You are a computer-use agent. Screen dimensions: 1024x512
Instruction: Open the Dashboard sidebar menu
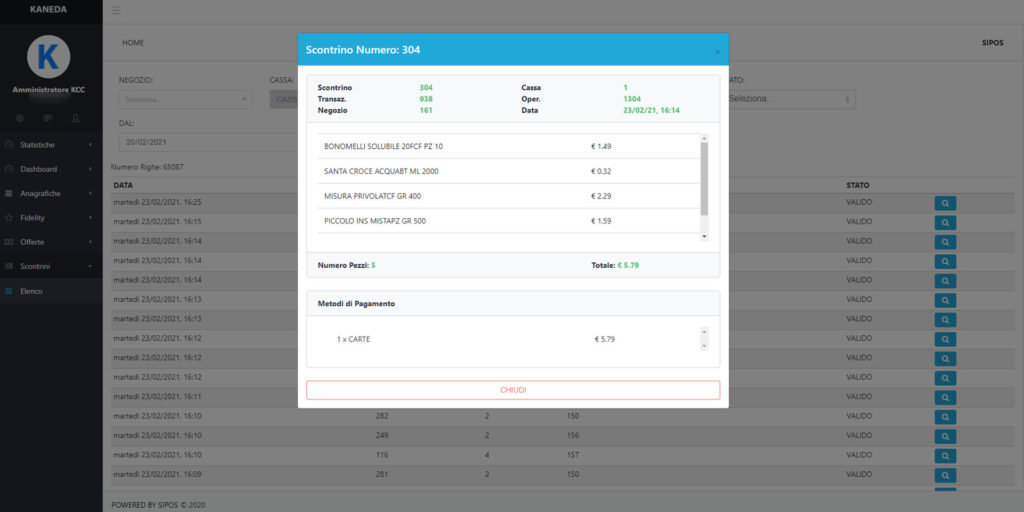pos(50,169)
